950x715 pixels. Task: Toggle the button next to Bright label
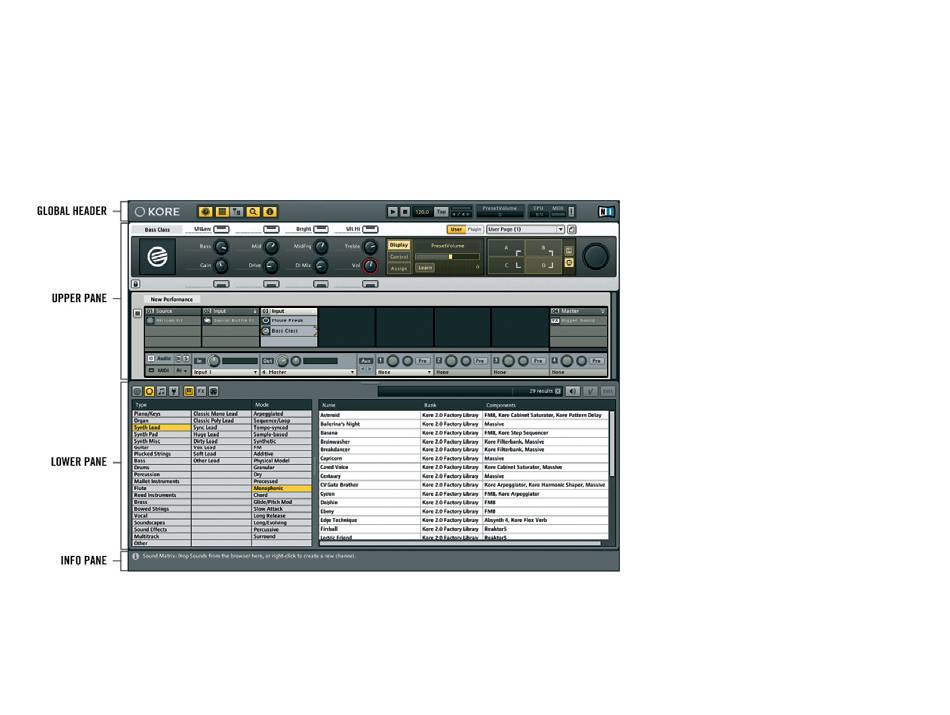pos(321,229)
